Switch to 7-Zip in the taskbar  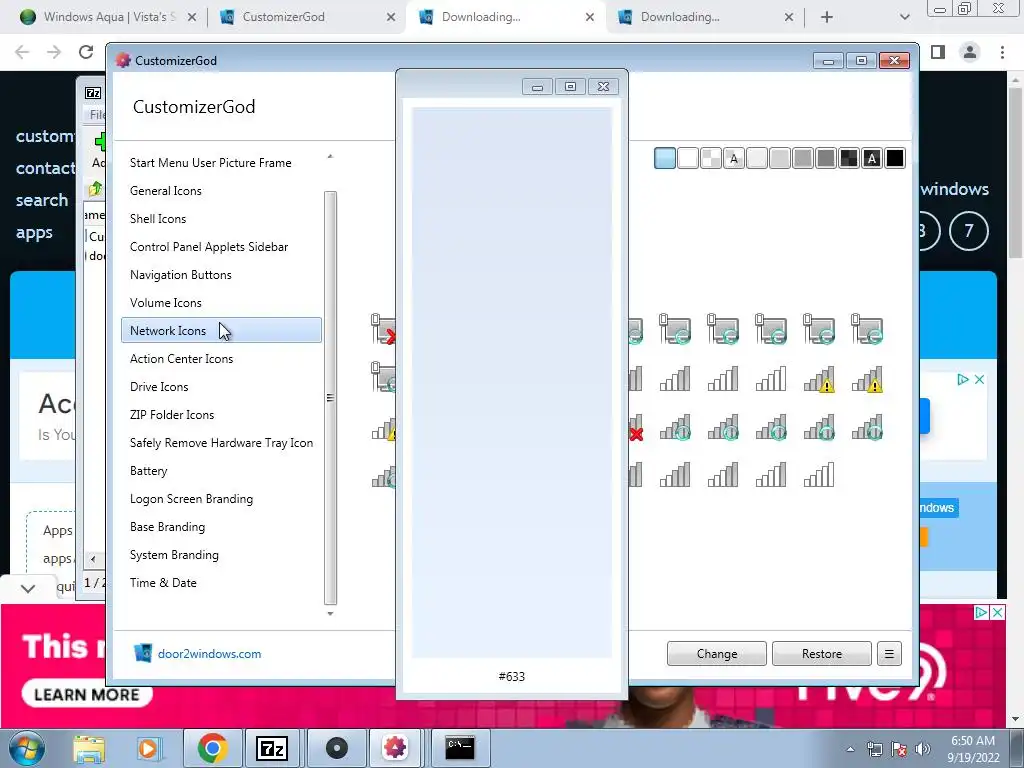272,748
